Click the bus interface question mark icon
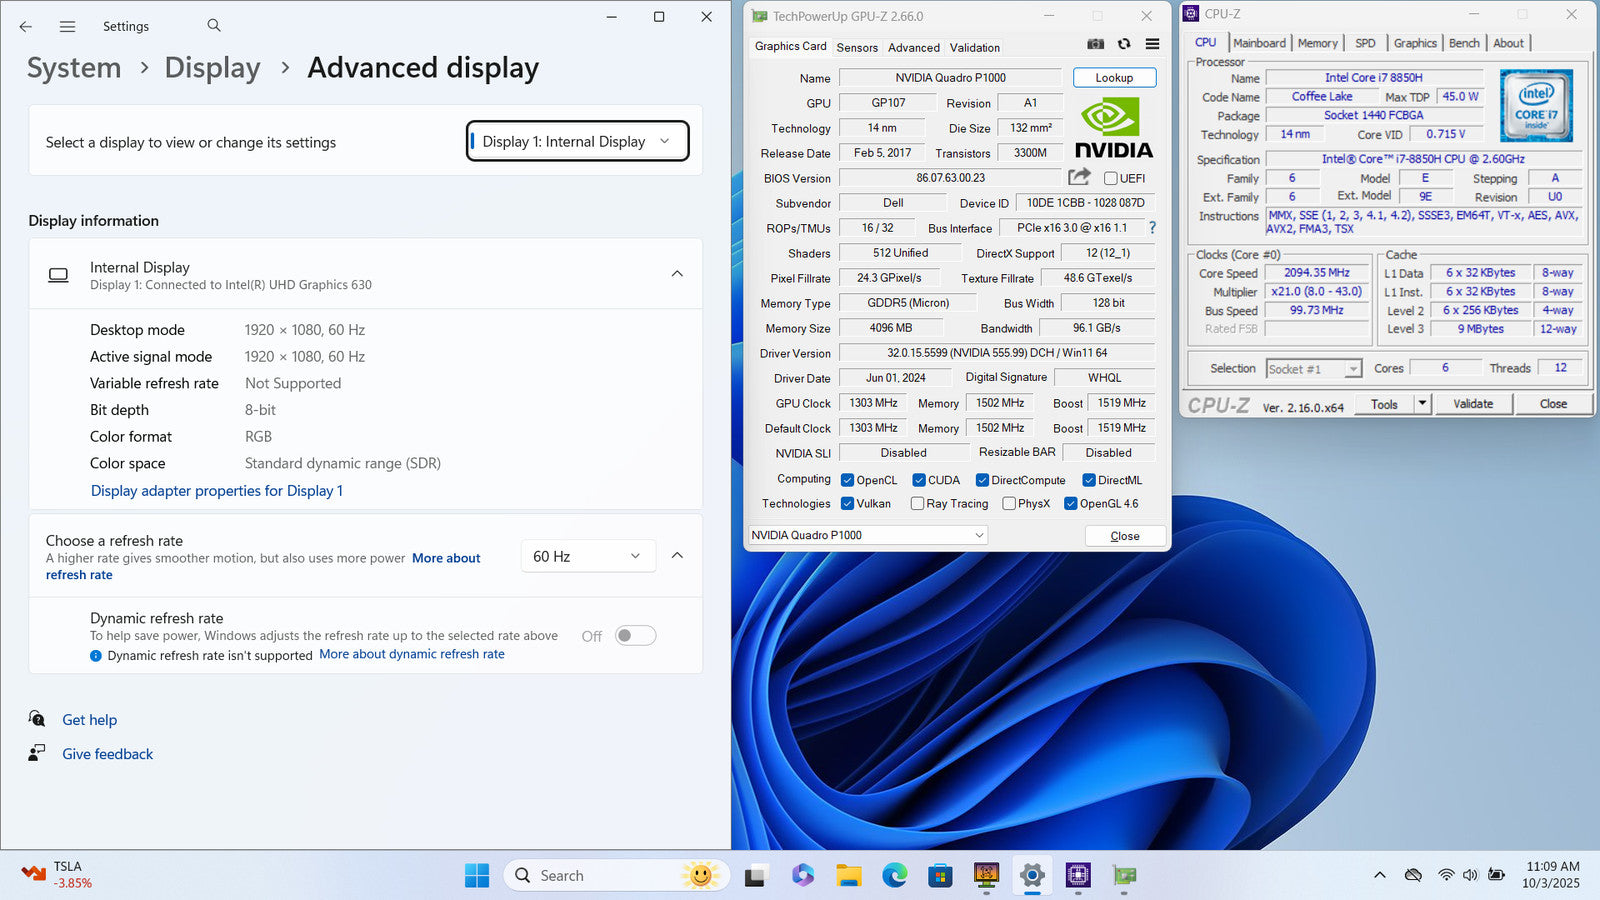 pos(1152,228)
